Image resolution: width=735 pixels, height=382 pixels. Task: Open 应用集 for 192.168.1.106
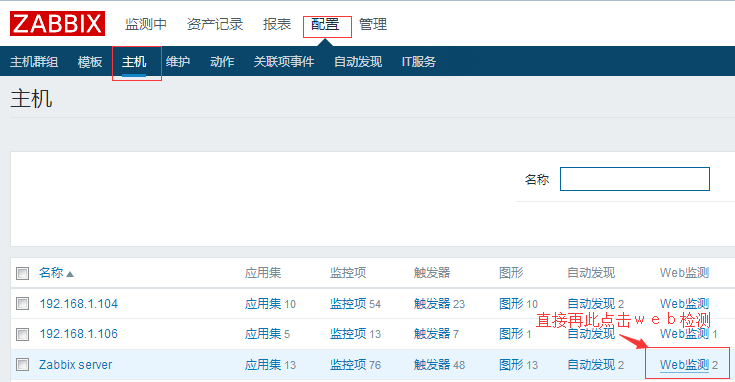(263, 334)
